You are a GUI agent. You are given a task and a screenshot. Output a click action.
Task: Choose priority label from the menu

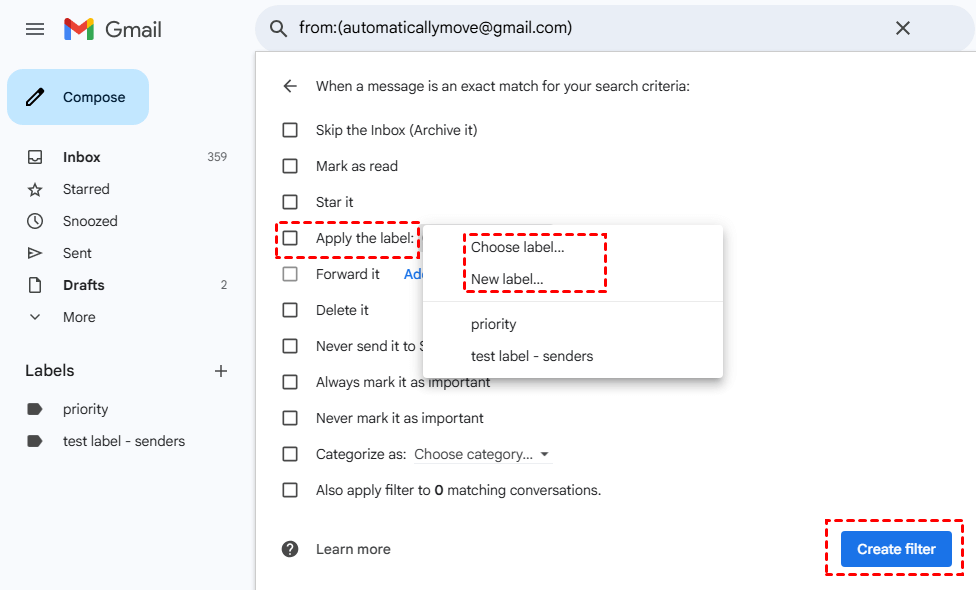pos(493,324)
